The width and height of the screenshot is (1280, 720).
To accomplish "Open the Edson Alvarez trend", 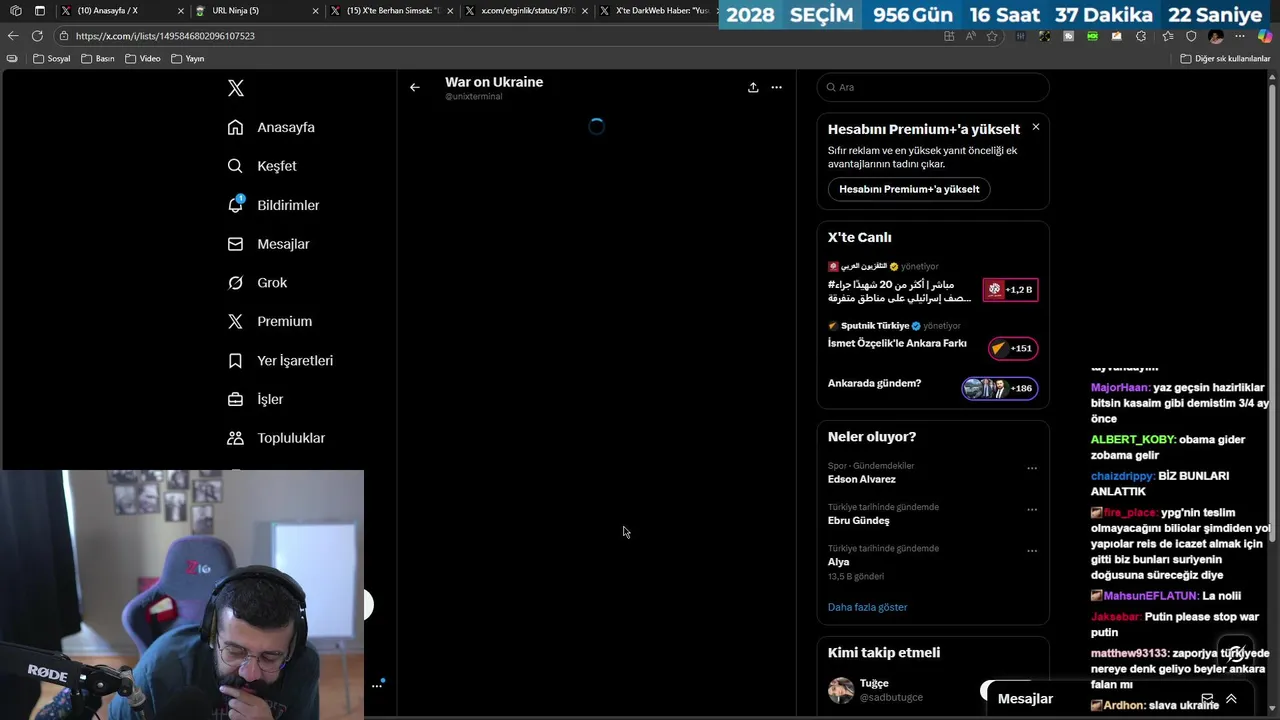I will point(862,479).
